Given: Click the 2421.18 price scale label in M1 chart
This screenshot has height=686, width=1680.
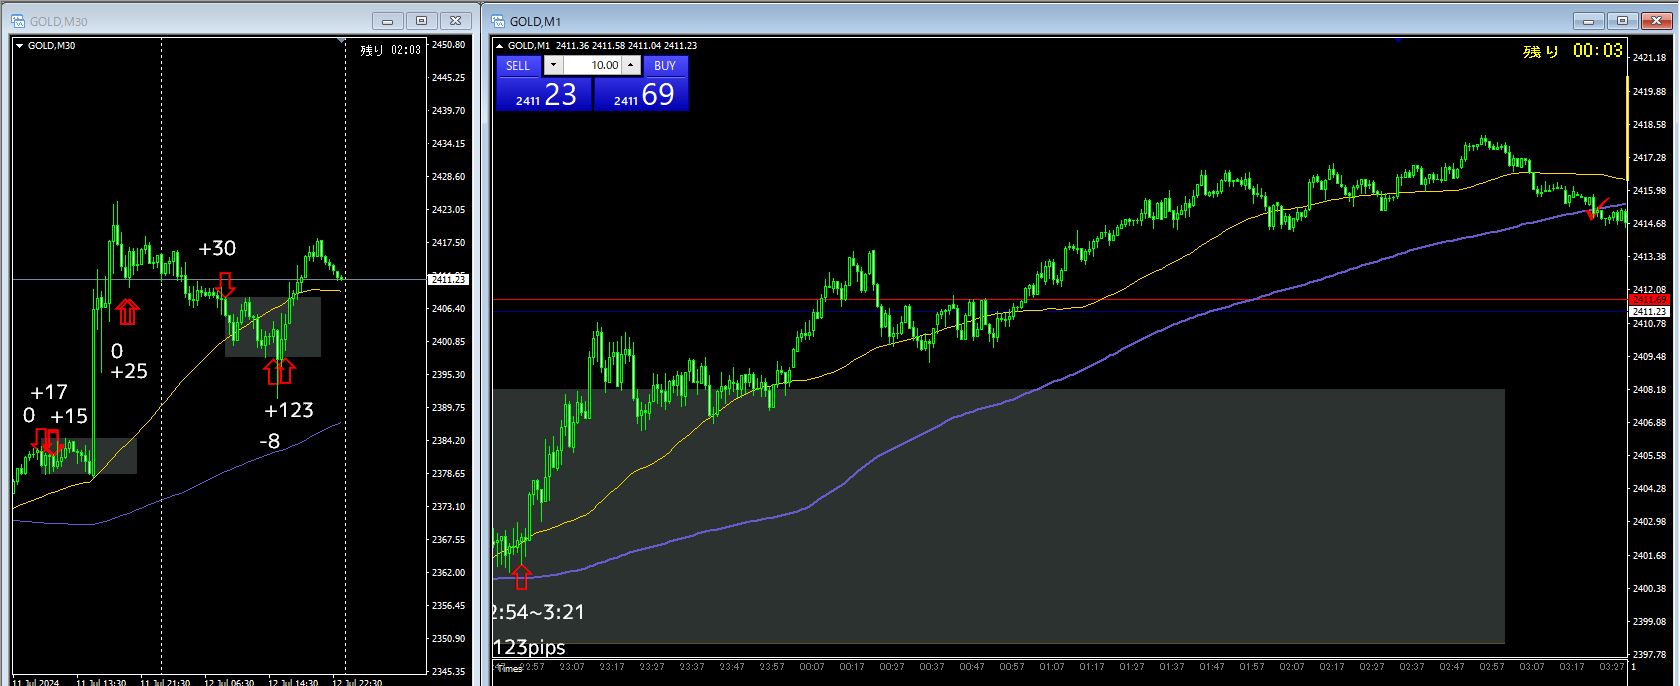Looking at the screenshot, I should coord(1649,58).
